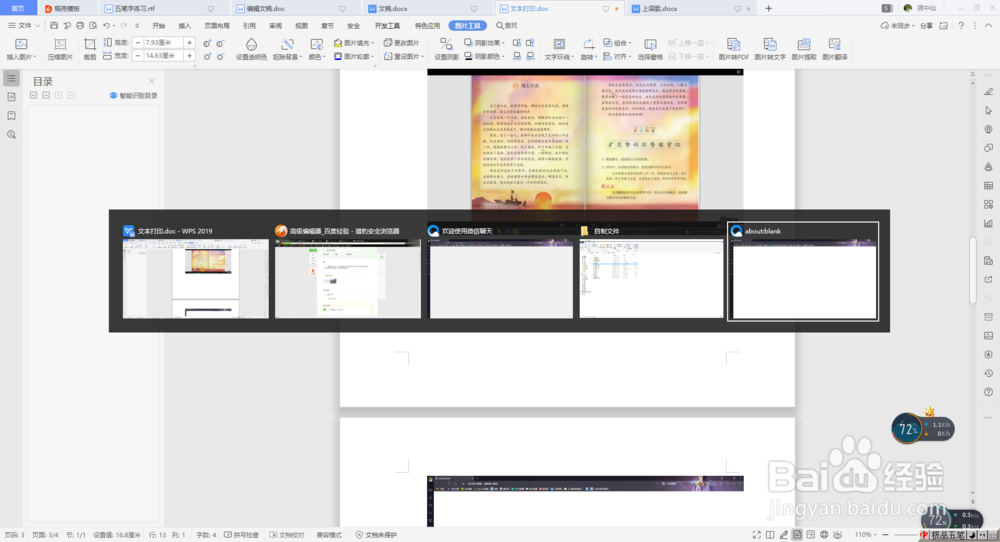
Task: Open the 未同步 sync status dropdown
Action: (897, 26)
